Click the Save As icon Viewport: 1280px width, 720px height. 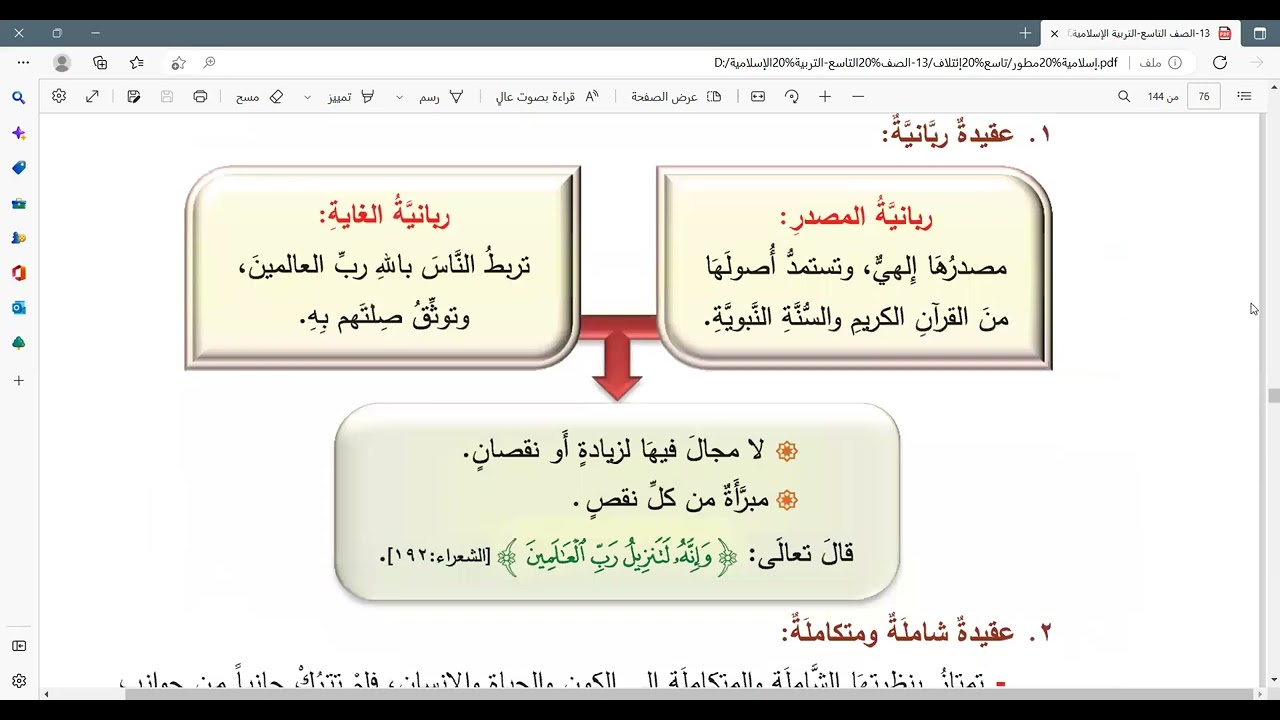(134, 96)
